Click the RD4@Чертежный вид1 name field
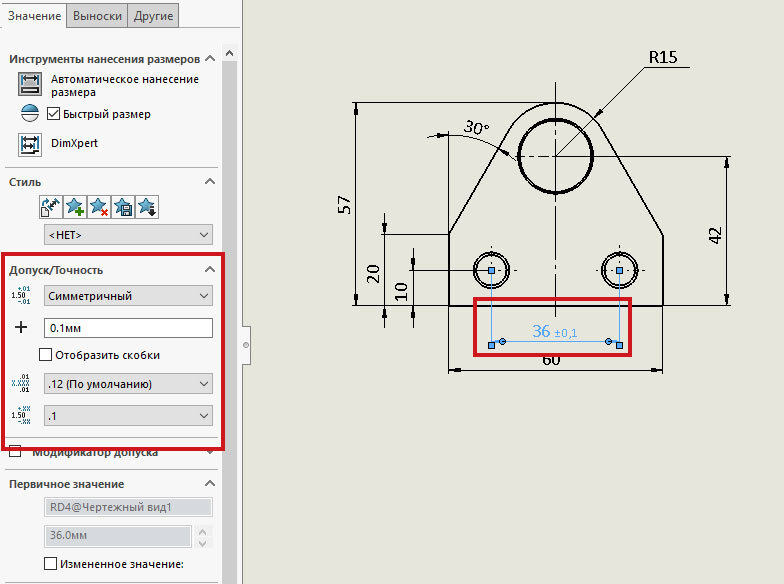Image resolution: width=784 pixels, height=584 pixels. [x=128, y=507]
